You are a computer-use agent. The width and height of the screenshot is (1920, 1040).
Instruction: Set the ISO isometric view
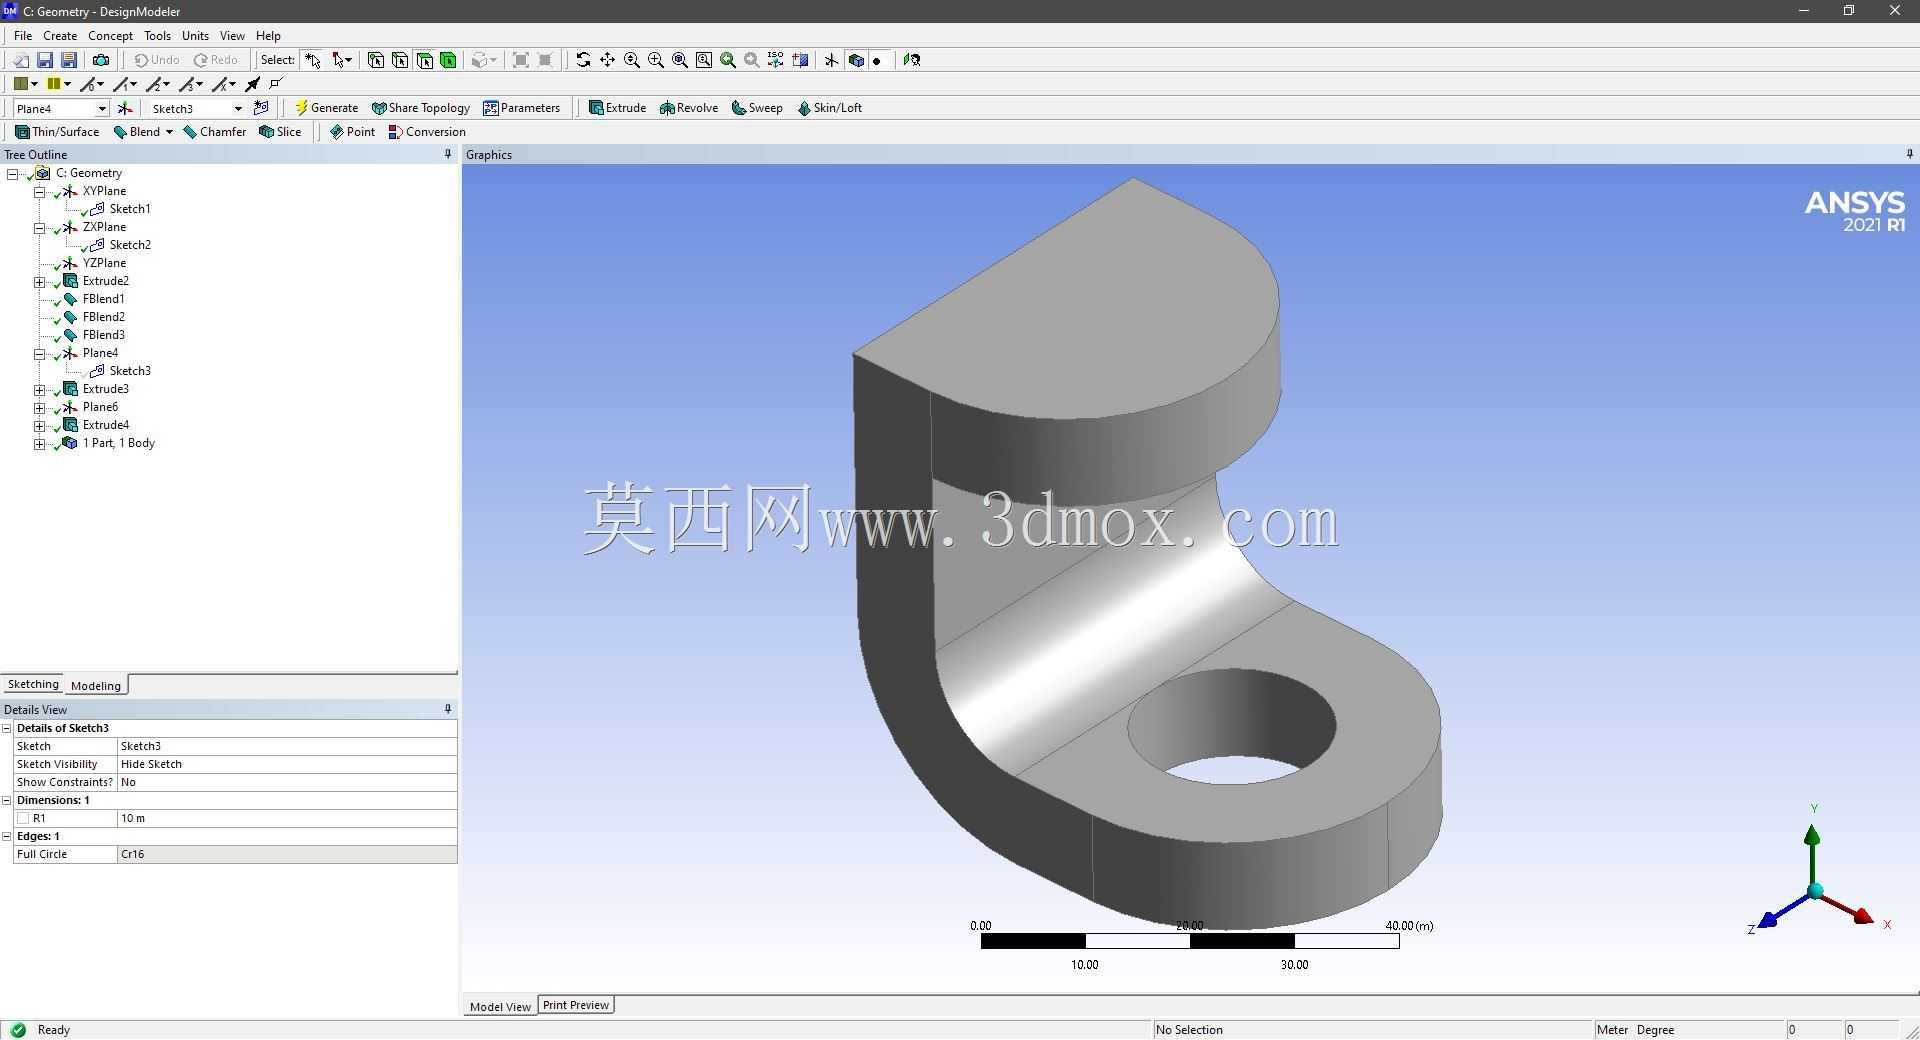point(776,60)
